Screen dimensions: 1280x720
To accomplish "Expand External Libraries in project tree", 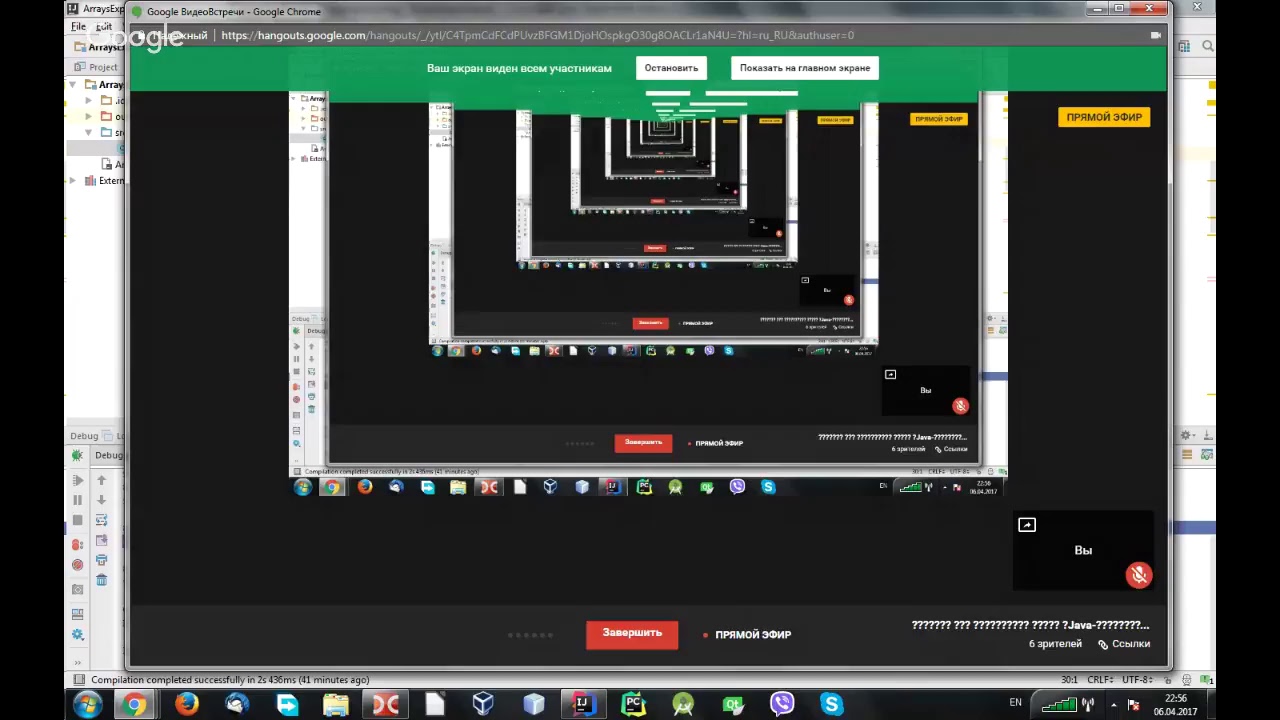I will coord(73,181).
